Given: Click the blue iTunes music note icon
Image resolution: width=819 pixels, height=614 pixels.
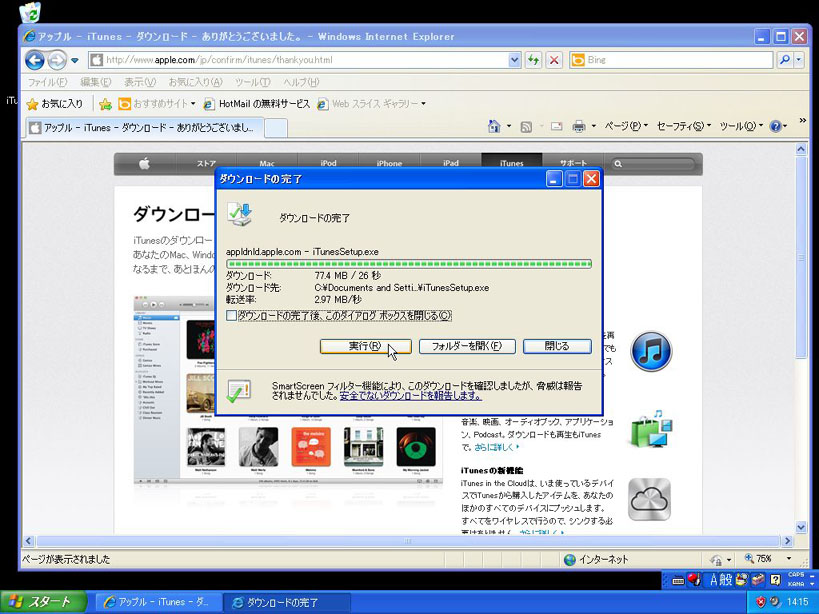Looking at the screenshot, I should click(x=651, y=351).
